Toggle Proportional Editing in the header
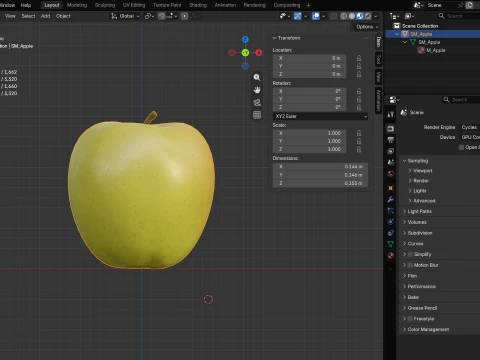The height and width of the screenshot is (360, 480). coord(184,16)
